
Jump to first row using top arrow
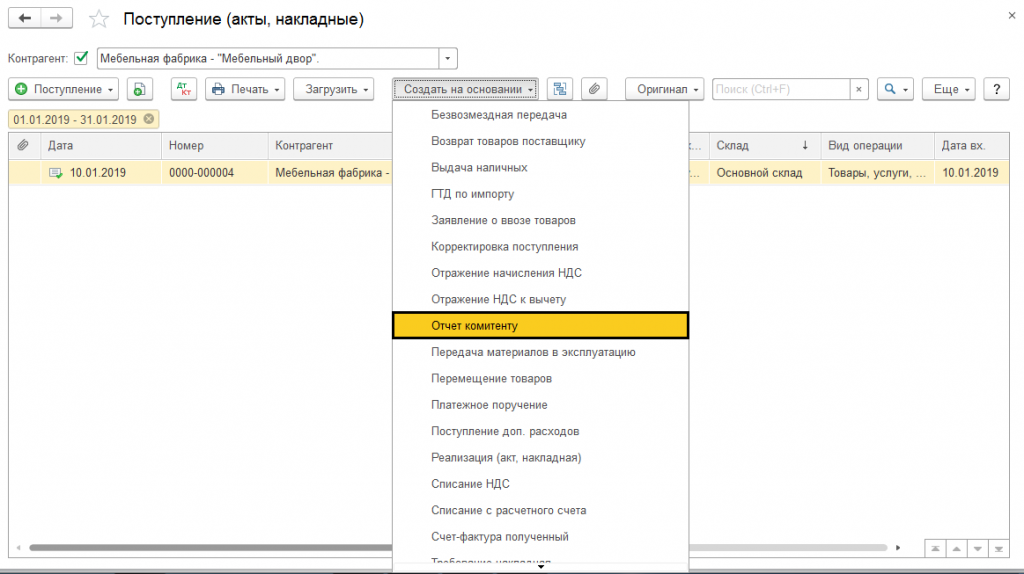(x=934, y=548)
